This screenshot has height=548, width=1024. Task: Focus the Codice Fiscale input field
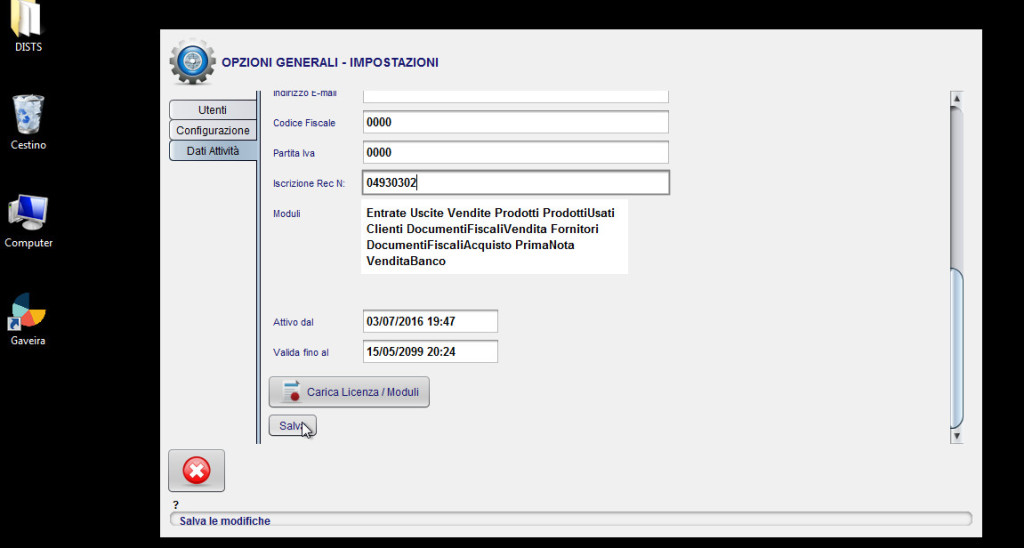[x=516, y=122]
